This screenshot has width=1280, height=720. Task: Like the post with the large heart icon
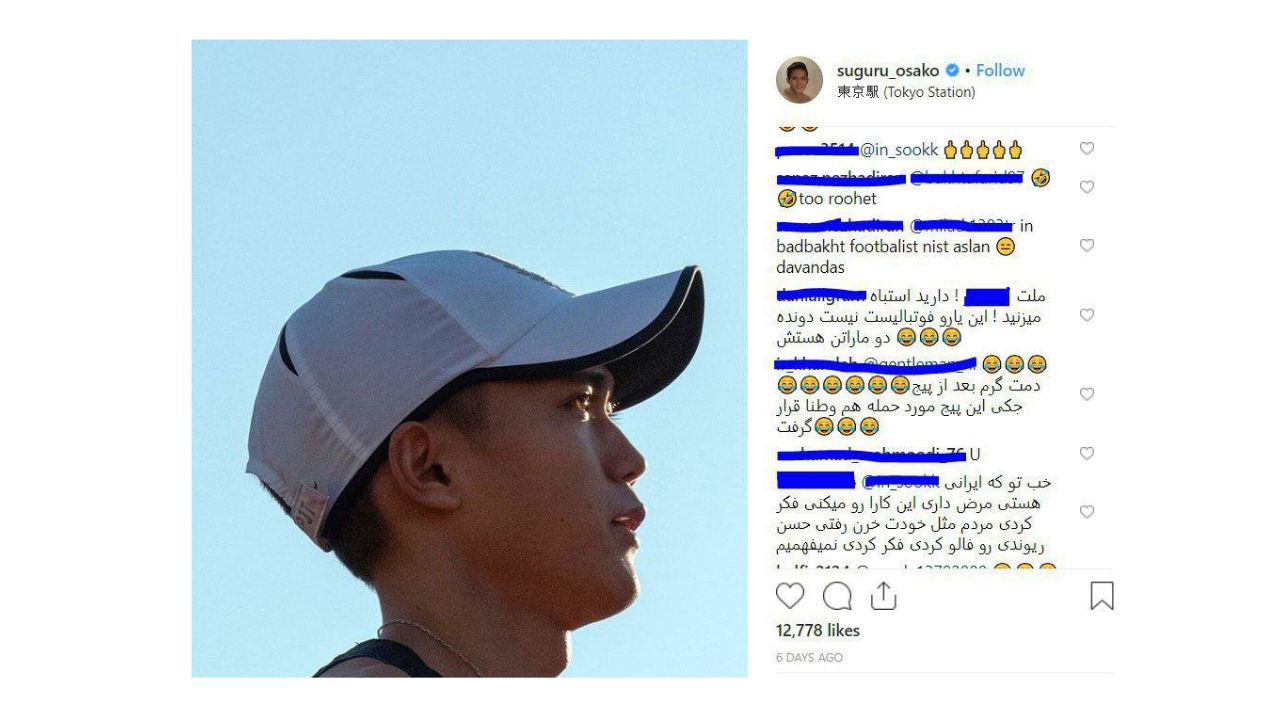(790, 596)
